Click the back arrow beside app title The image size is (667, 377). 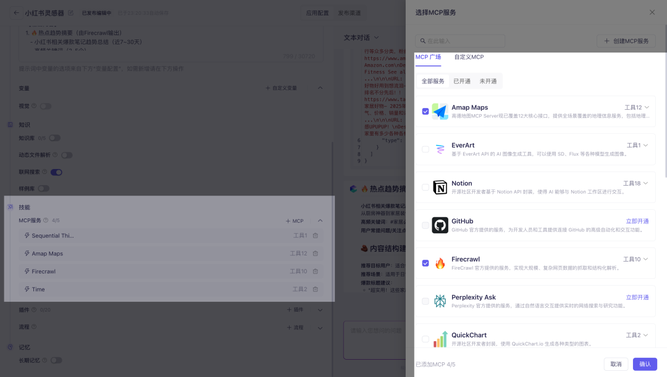click(x=16, y=13)
